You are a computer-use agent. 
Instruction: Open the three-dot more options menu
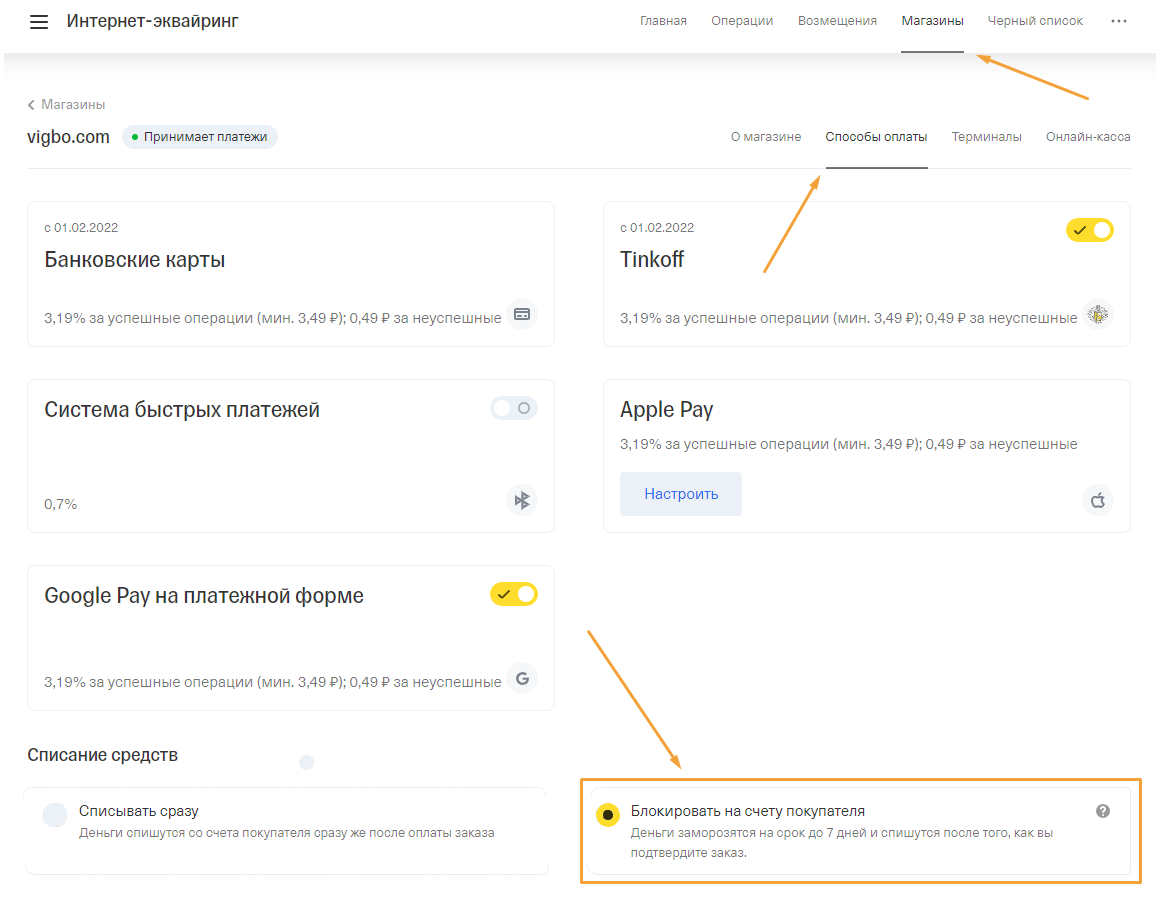click(x=1118, y=21)
